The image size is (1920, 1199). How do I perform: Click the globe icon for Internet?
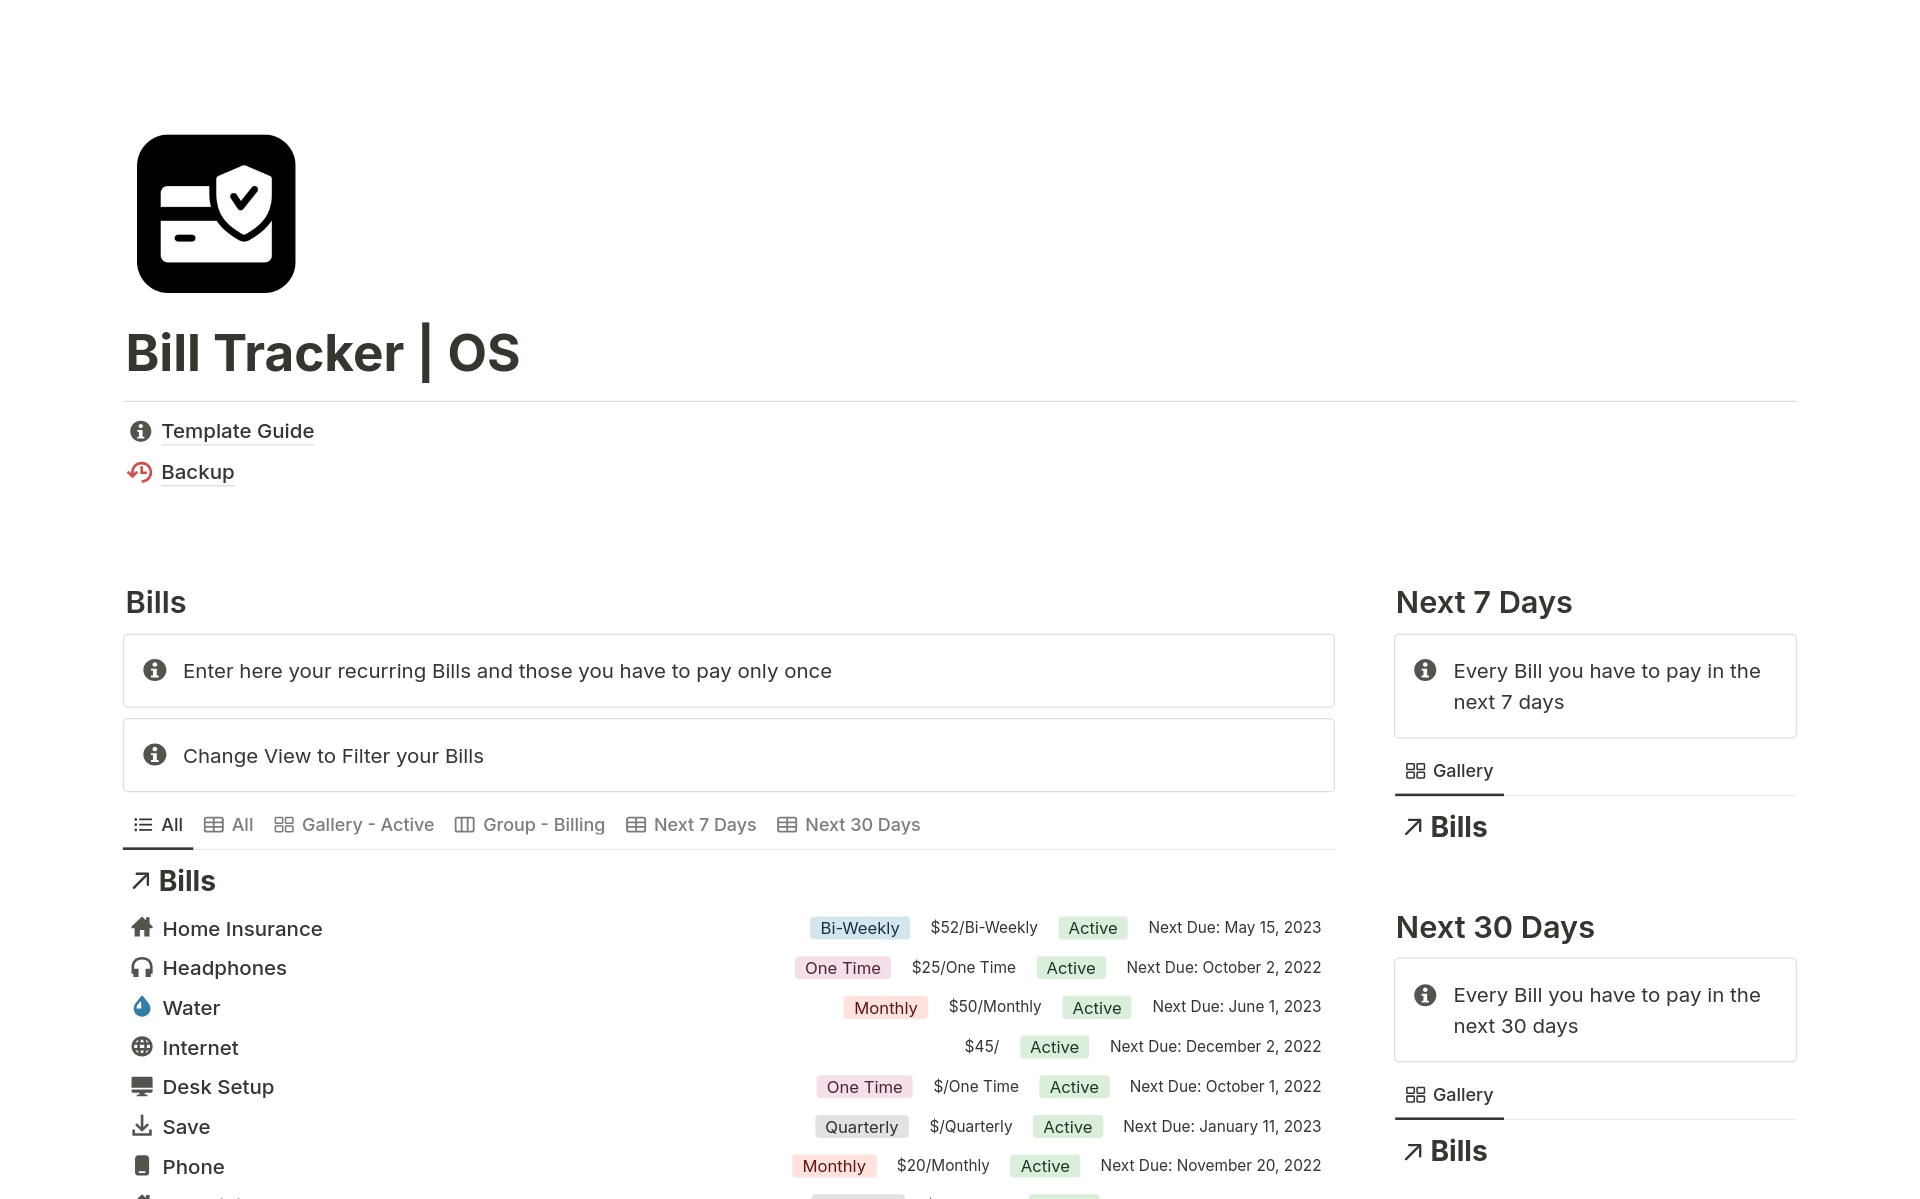coord(142,1046)
